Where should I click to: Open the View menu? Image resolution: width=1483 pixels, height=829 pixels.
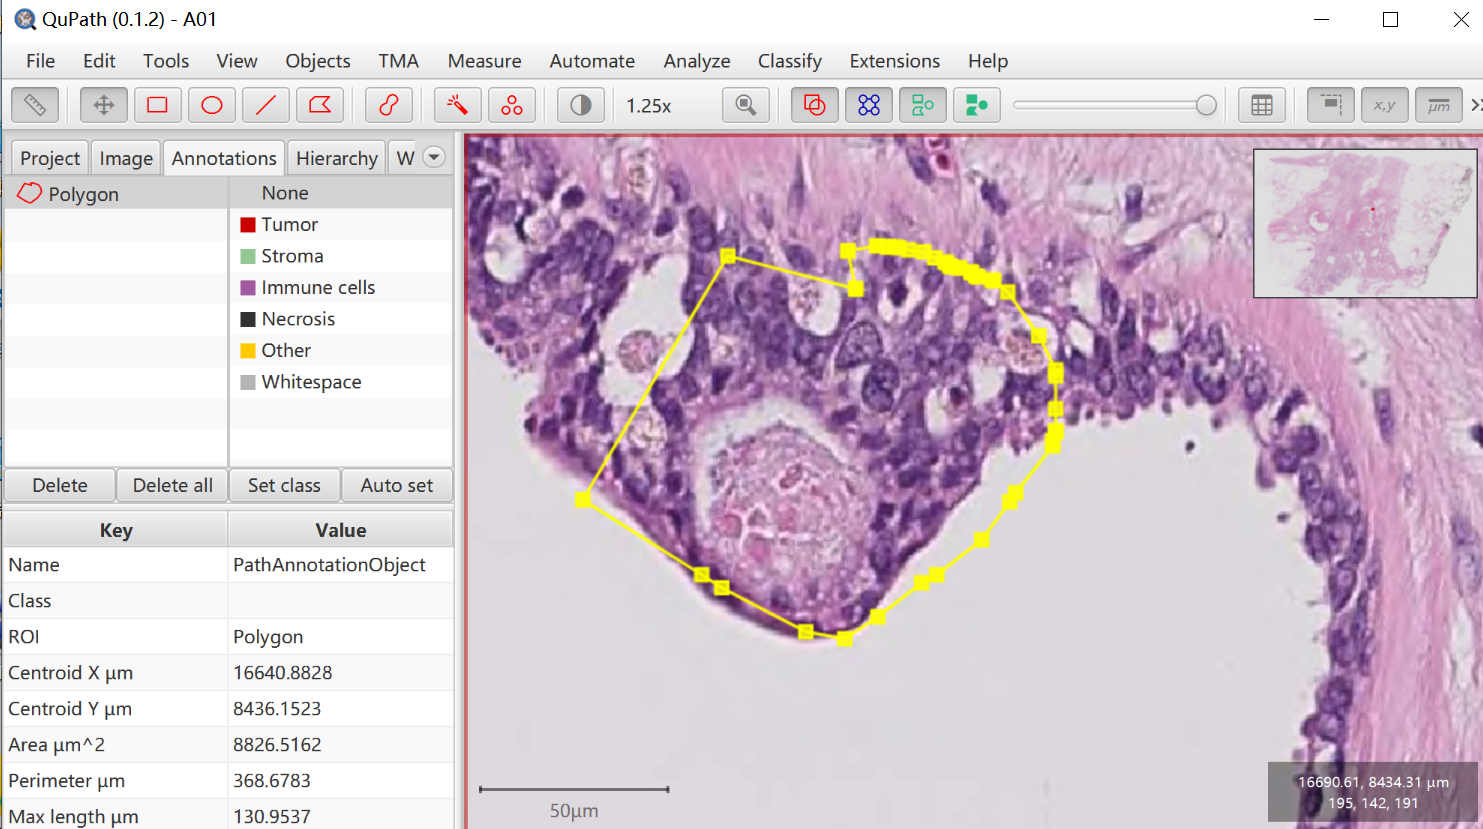[237, 61]
